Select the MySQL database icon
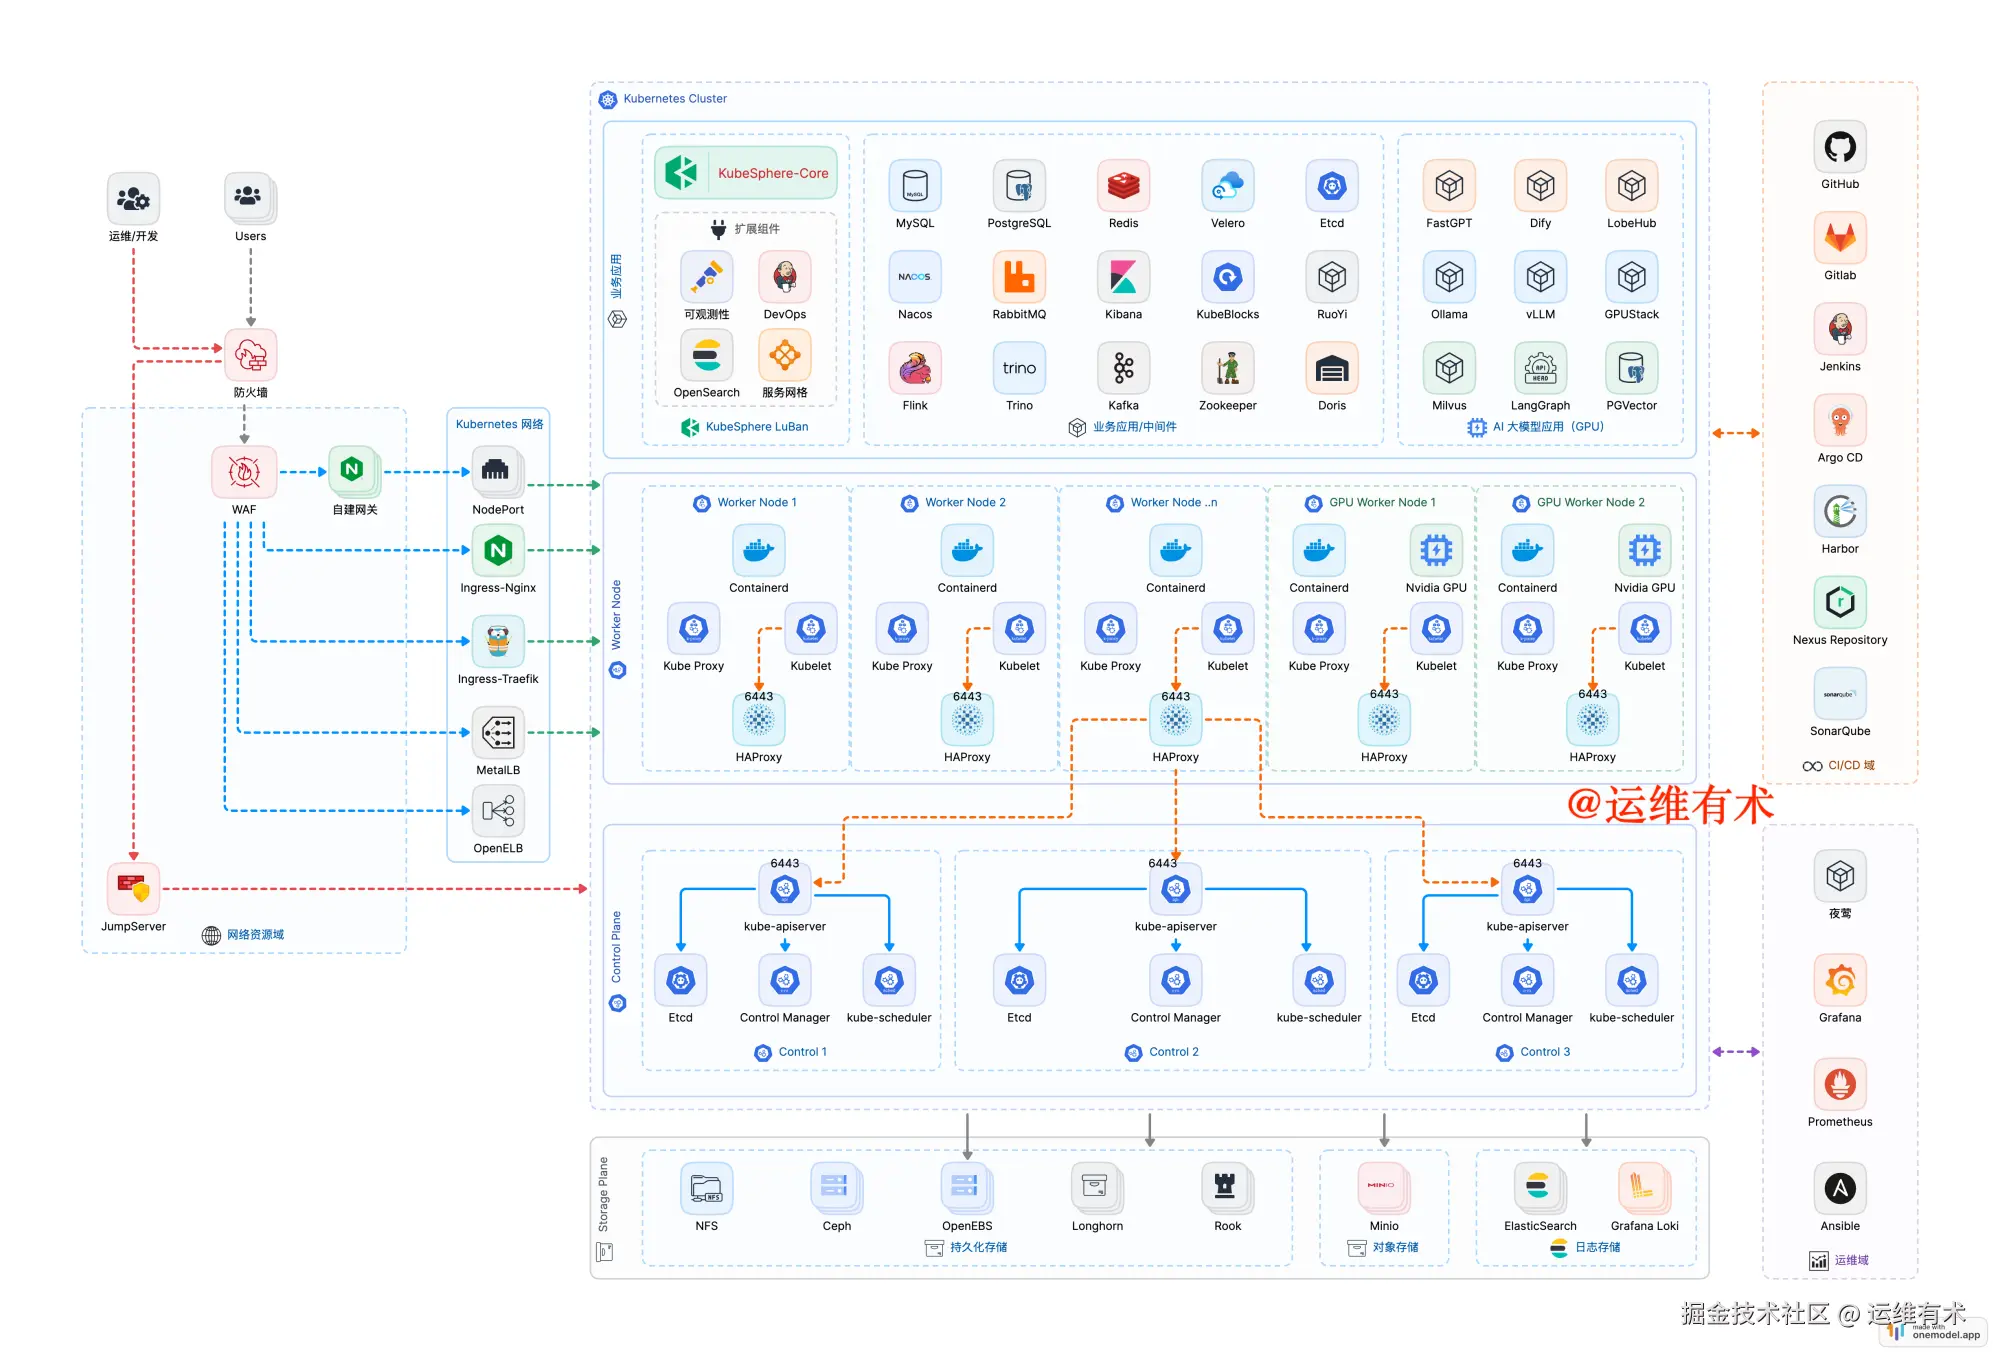The height and width of the screenshot is (1361, 2000). click(914, 188)
